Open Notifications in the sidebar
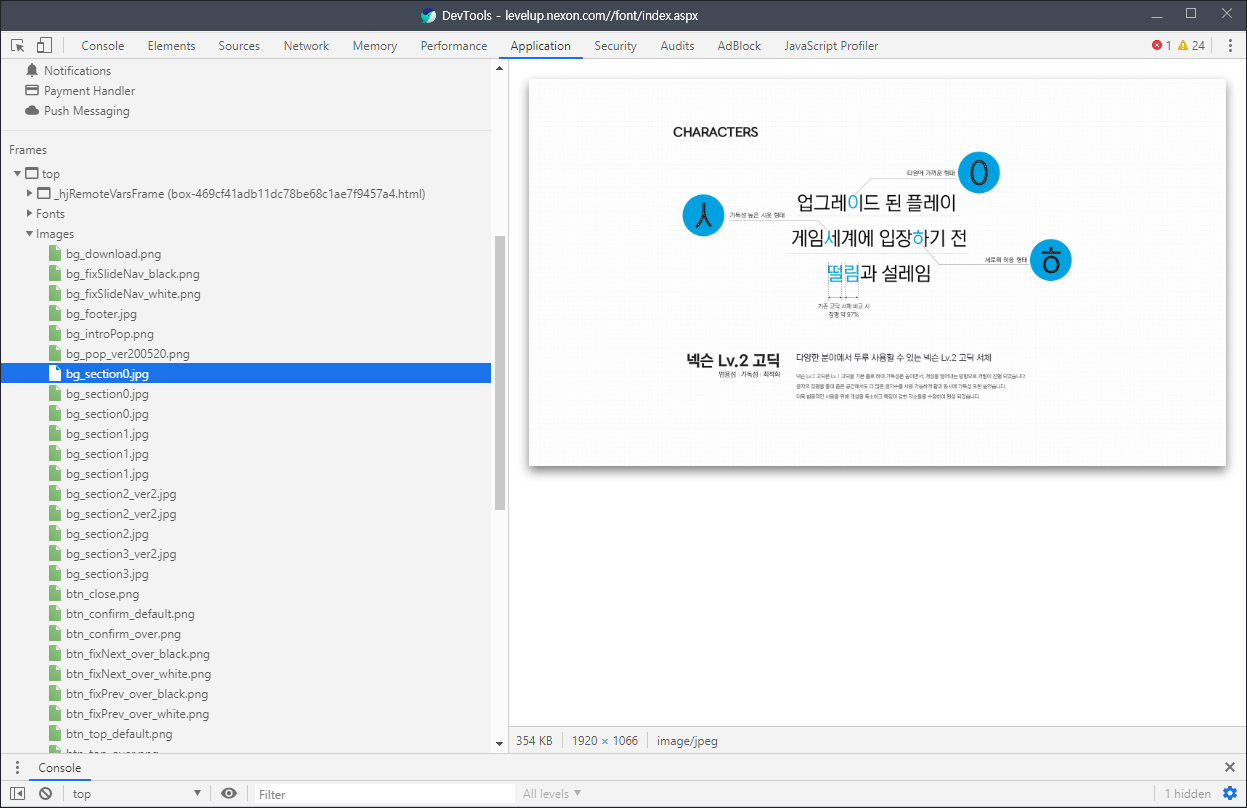This screenshot has width=1247, height=808. 77,71
